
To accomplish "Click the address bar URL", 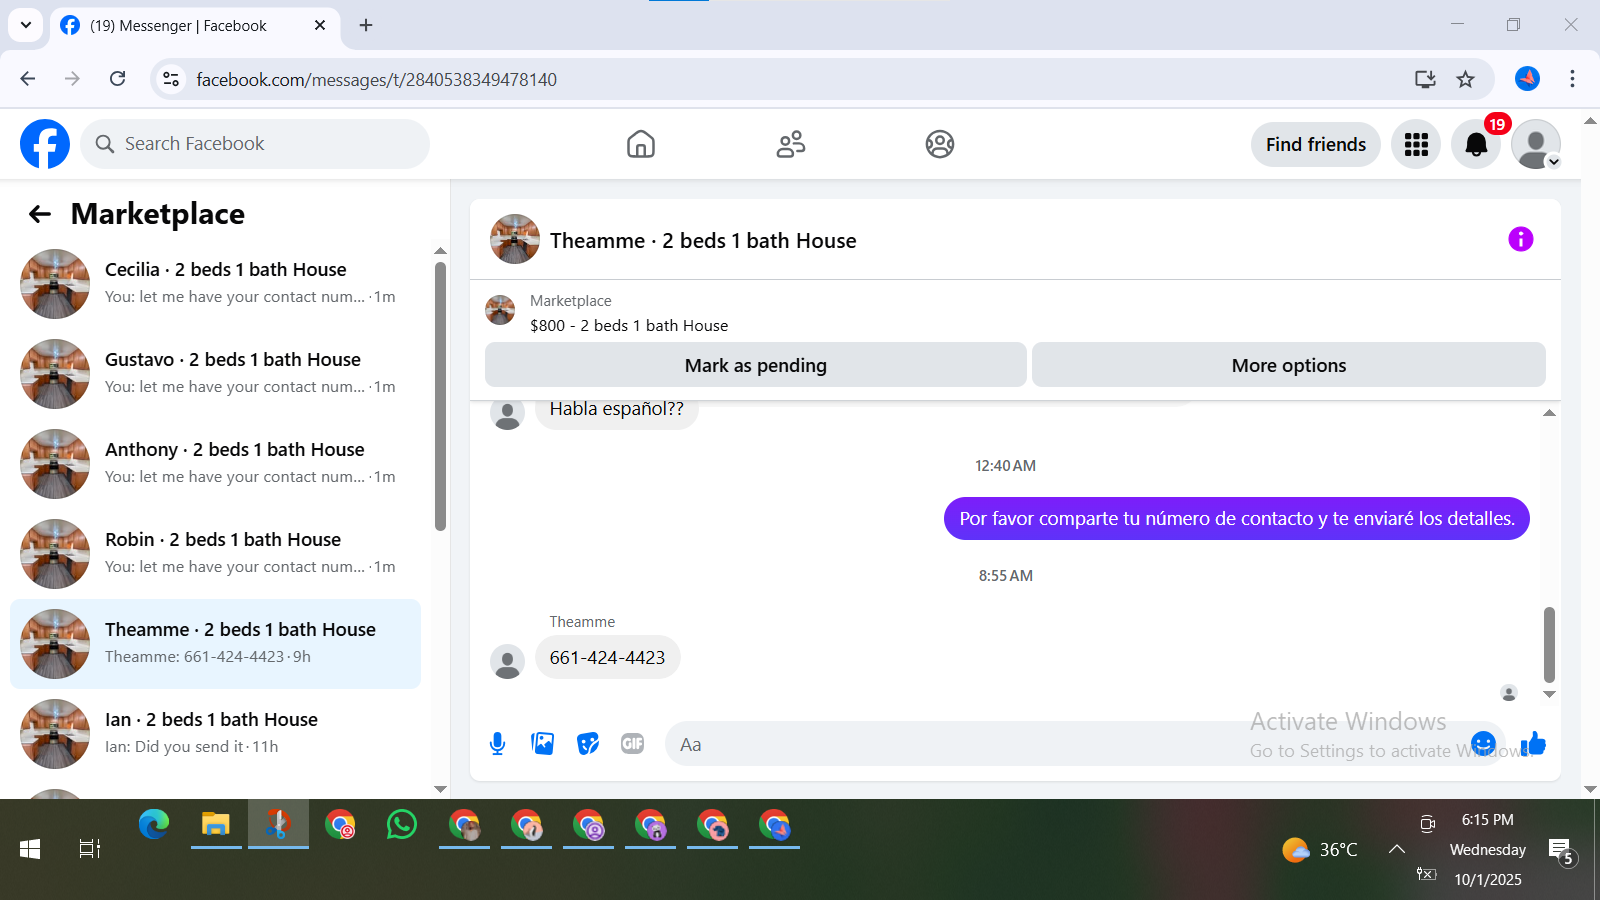I will click(377, 80).
